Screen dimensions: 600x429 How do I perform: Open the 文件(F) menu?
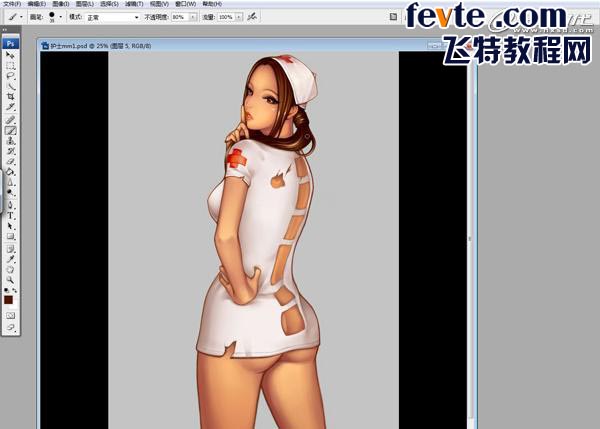point(12,4)
